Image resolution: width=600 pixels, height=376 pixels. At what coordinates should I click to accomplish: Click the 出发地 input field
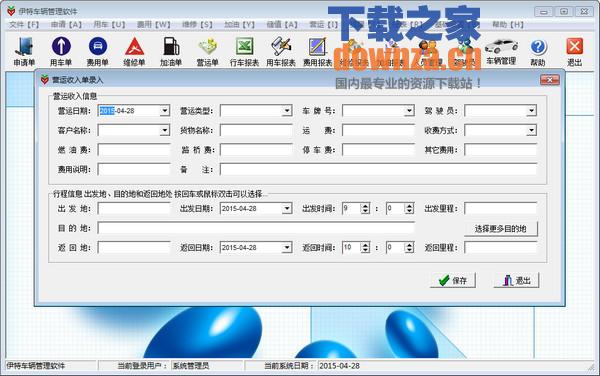click(134, 208)
